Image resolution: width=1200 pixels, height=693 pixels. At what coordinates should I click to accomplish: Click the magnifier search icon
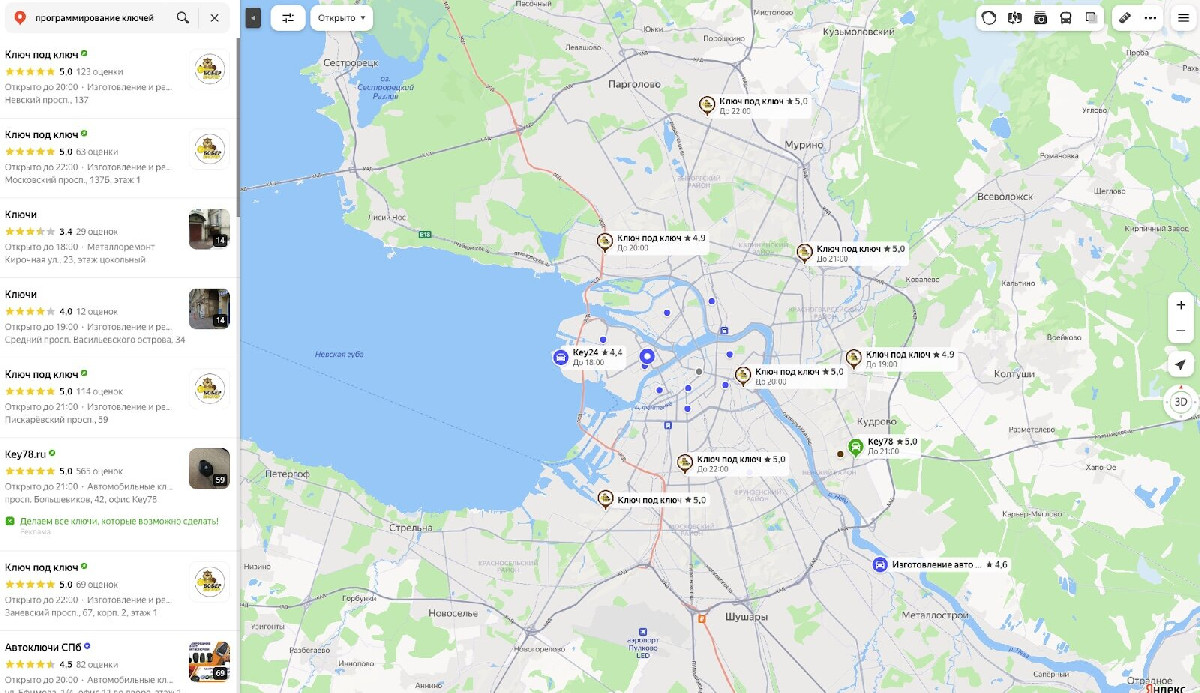182,18
